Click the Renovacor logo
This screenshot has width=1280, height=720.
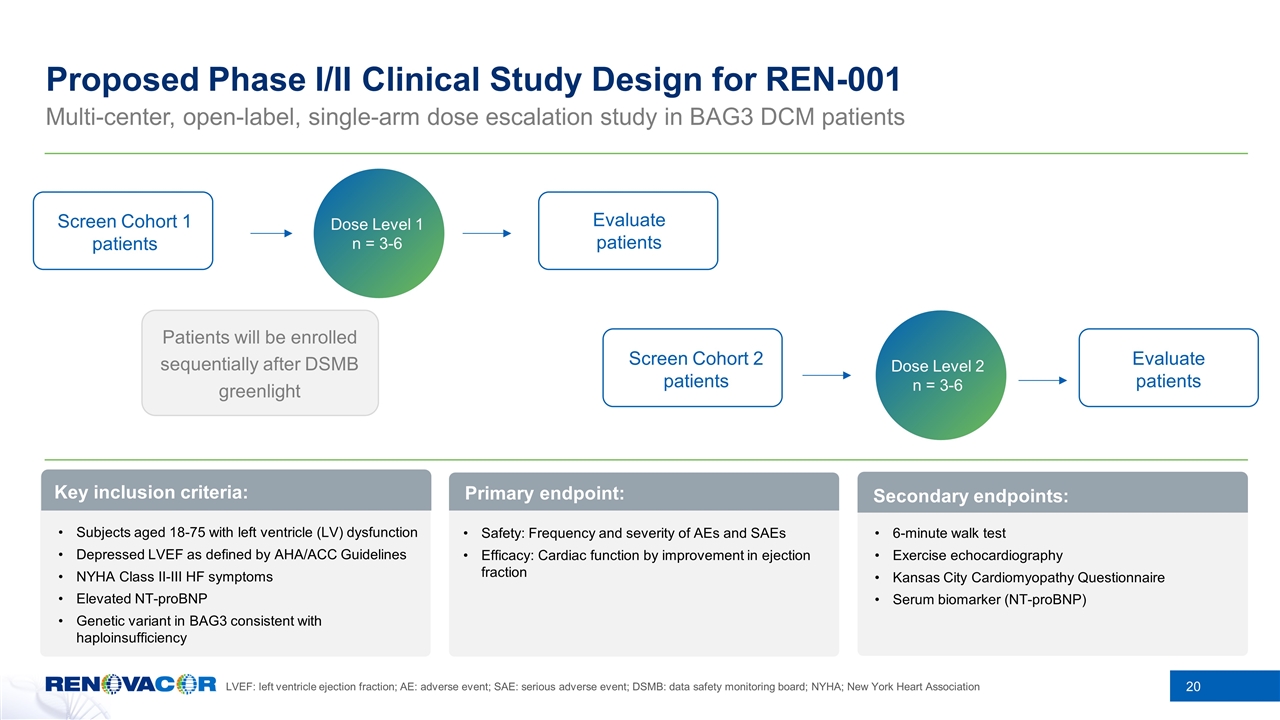(x=130, y=685)
